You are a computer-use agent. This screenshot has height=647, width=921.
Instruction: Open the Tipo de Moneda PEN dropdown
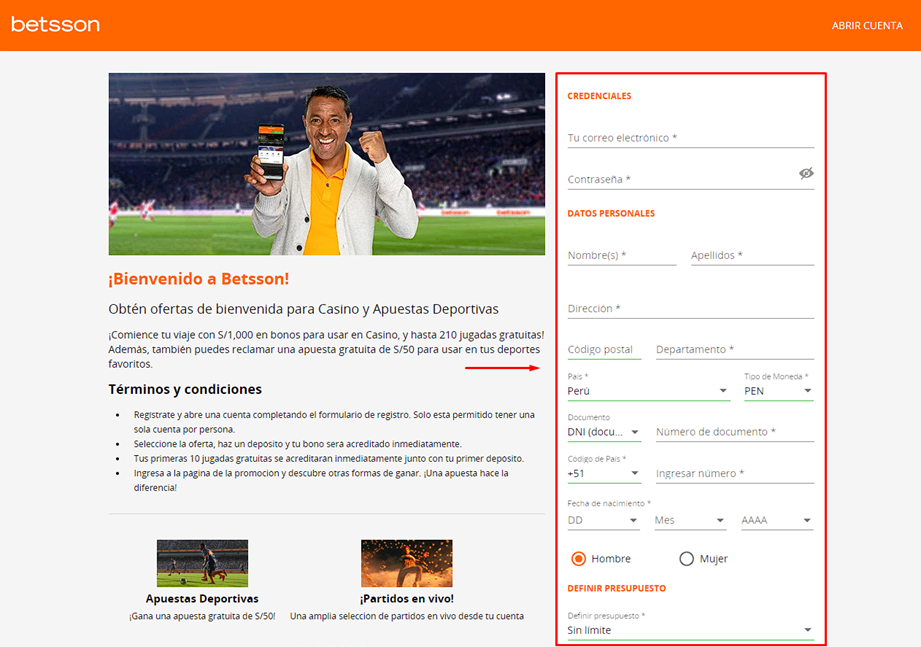[x=778, y=391]
